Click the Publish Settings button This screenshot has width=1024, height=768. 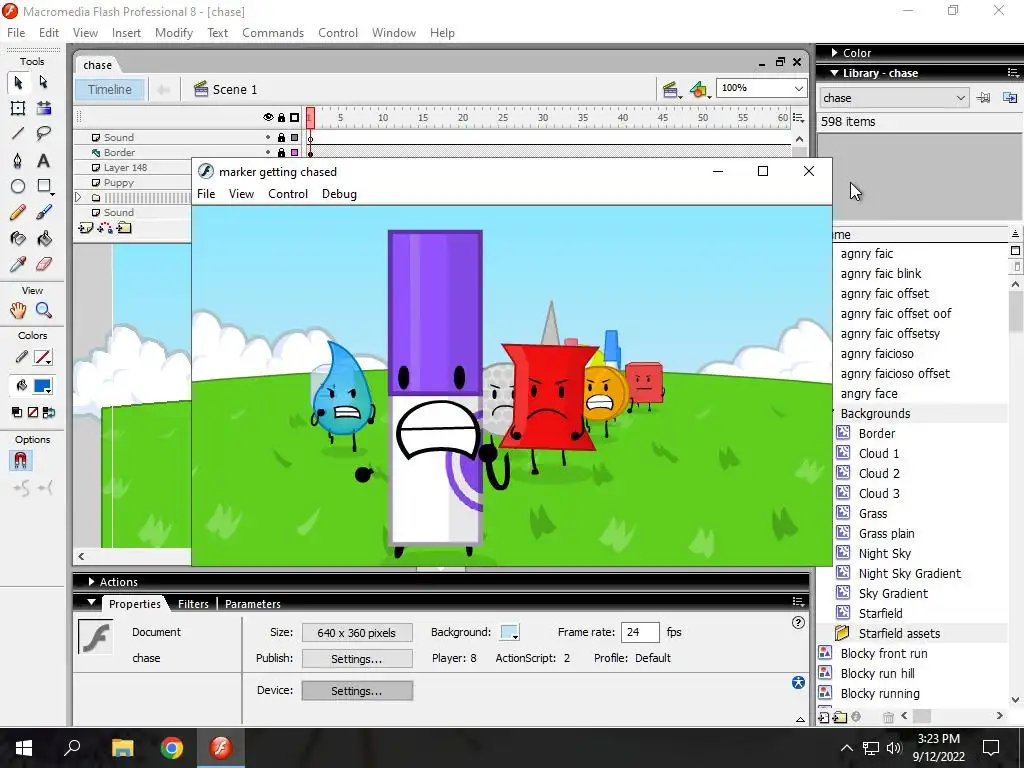(x=357, y=659)
